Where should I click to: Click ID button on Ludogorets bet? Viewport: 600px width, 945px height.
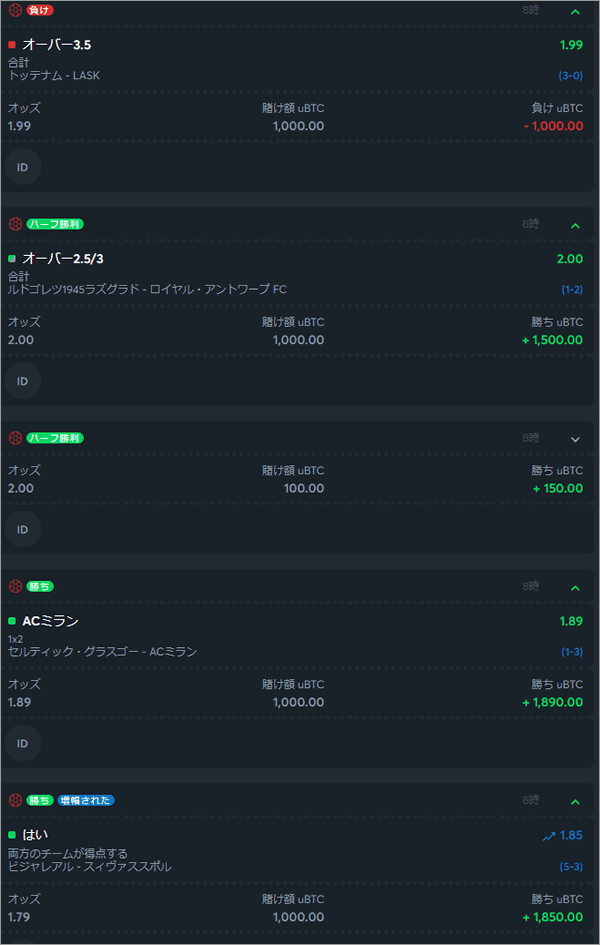tap(22, 381)
